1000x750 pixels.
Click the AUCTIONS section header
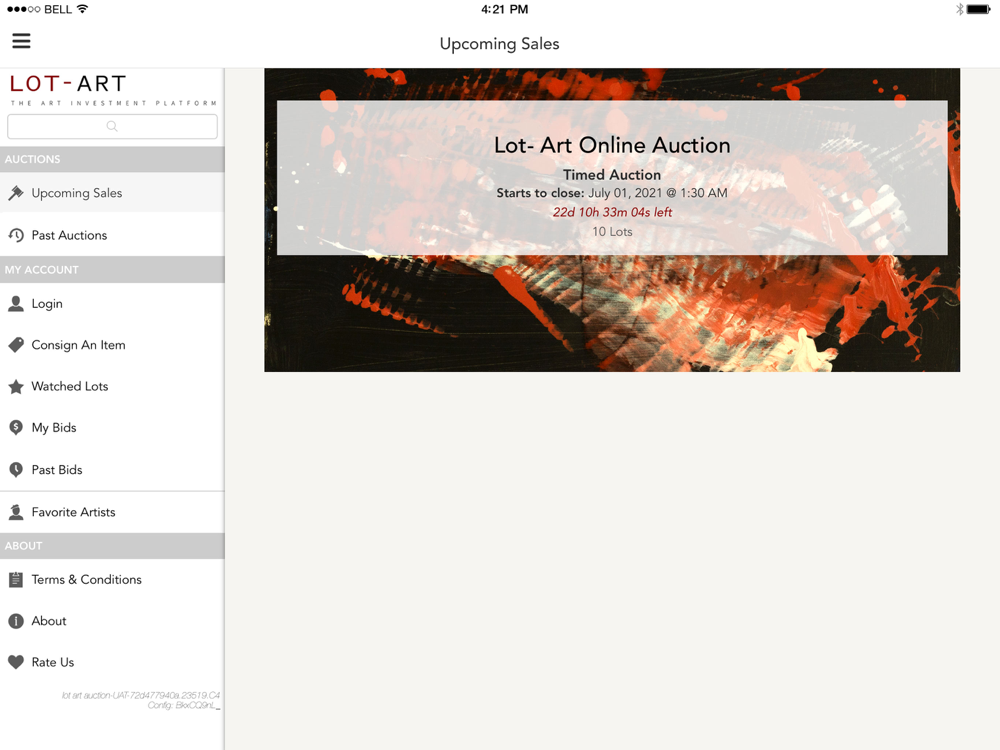click(x=112, y=159)
